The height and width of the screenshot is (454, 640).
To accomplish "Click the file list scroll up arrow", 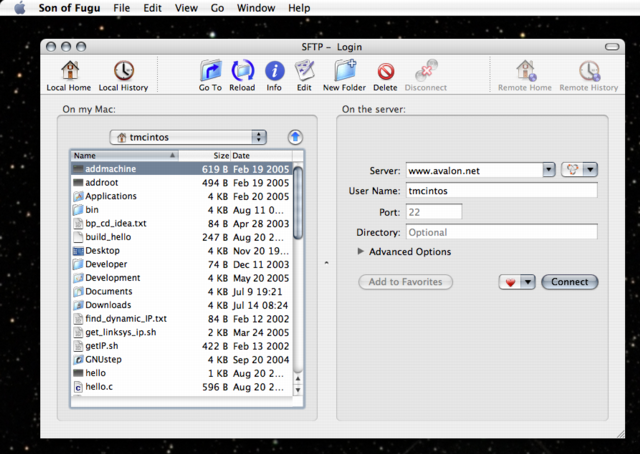I will 298,379.
